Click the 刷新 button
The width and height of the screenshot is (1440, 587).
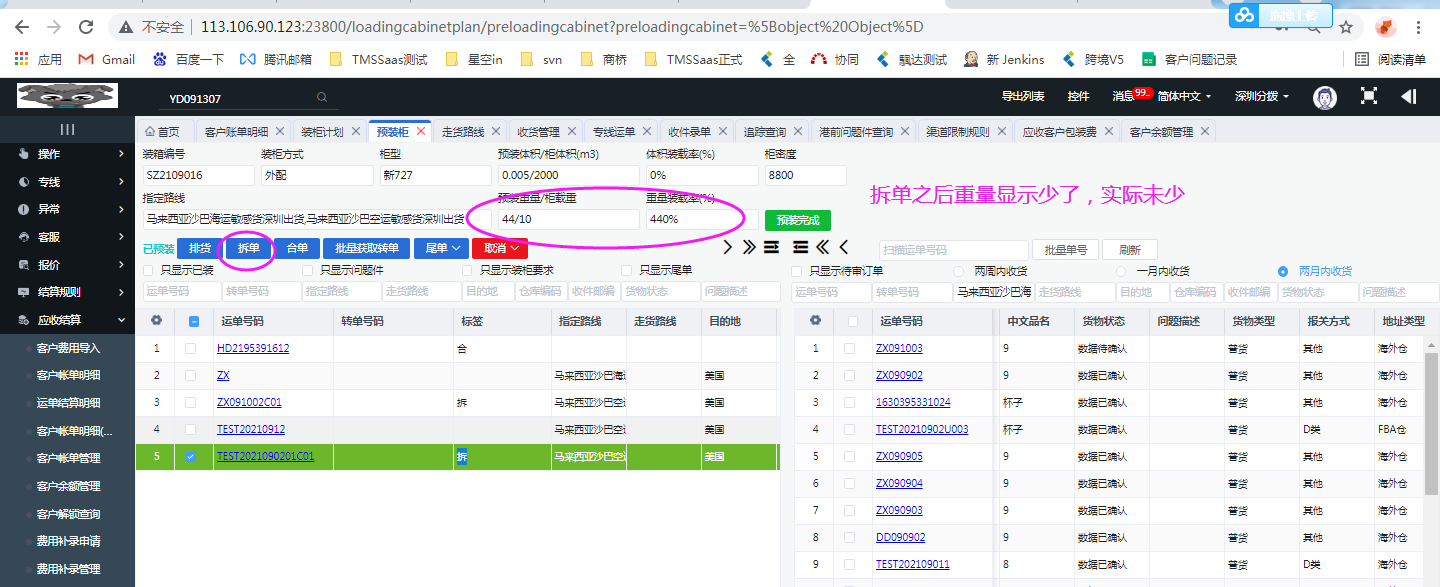coord(1130,249)
